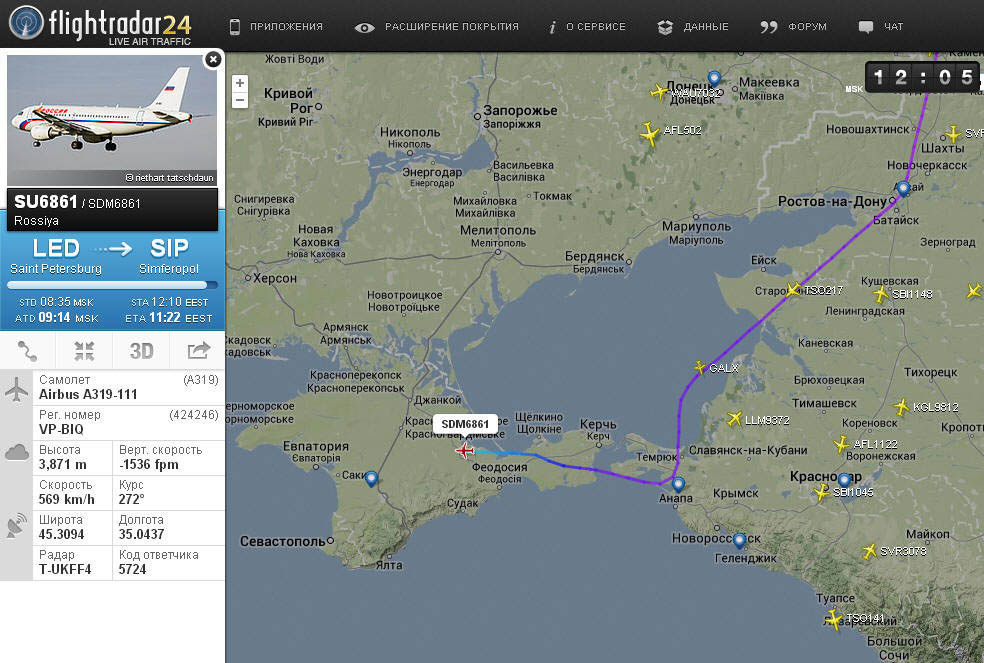The width and height of the screenshot is (984, 663).
Task: Go to the Форум section
Action: coord(794,27)
